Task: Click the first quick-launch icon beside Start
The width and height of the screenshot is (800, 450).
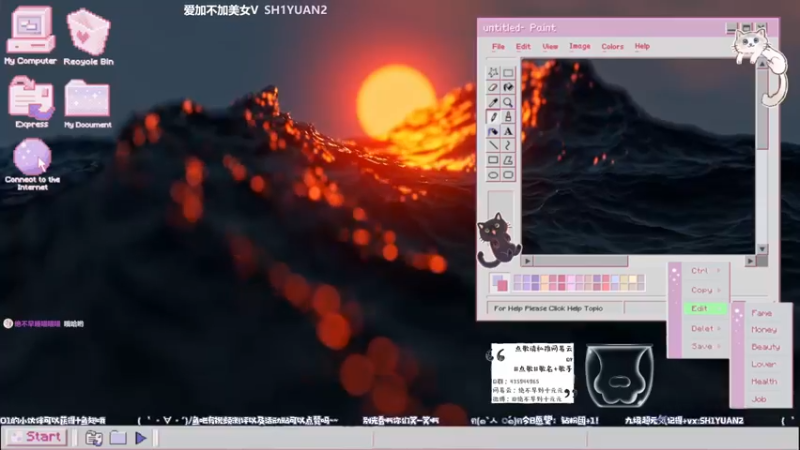Action: point(93,438)
